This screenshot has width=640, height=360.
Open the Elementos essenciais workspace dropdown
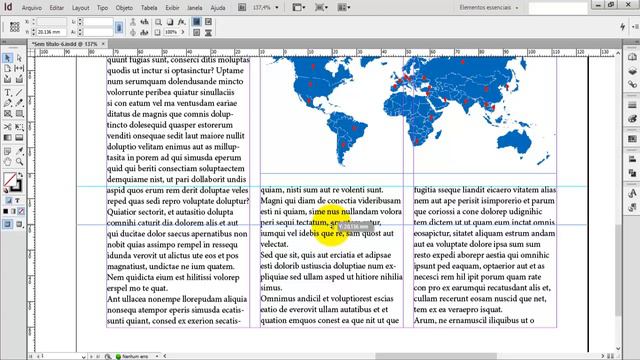489,7
